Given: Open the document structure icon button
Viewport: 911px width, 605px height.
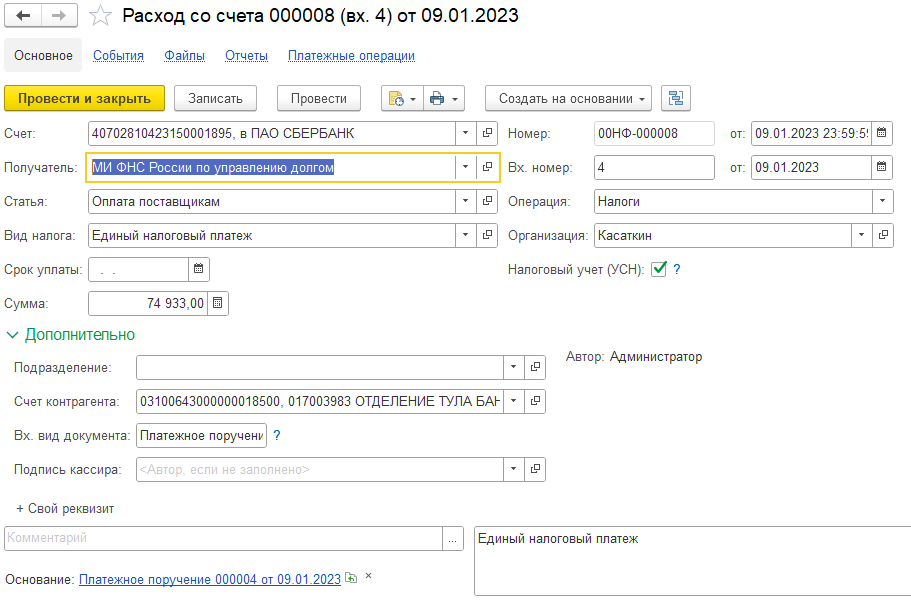Looking at the screenshot, I should click(x=676, y=98).
